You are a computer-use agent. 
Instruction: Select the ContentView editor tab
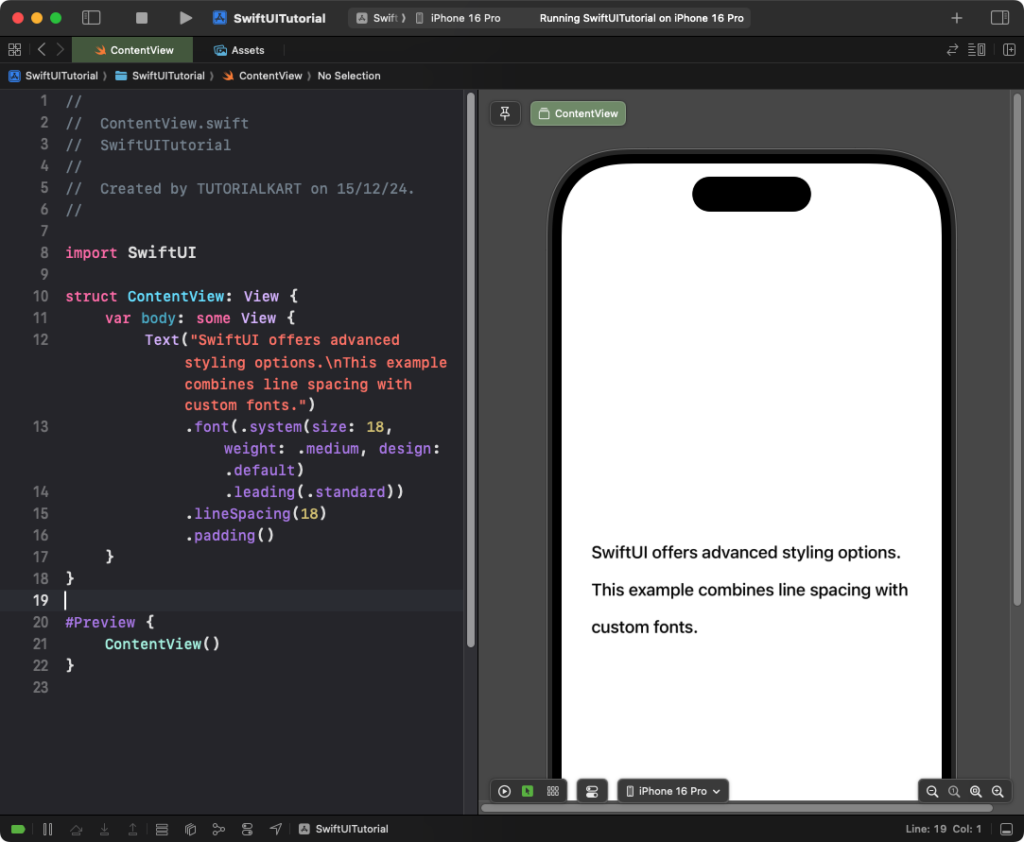point(132,49)
